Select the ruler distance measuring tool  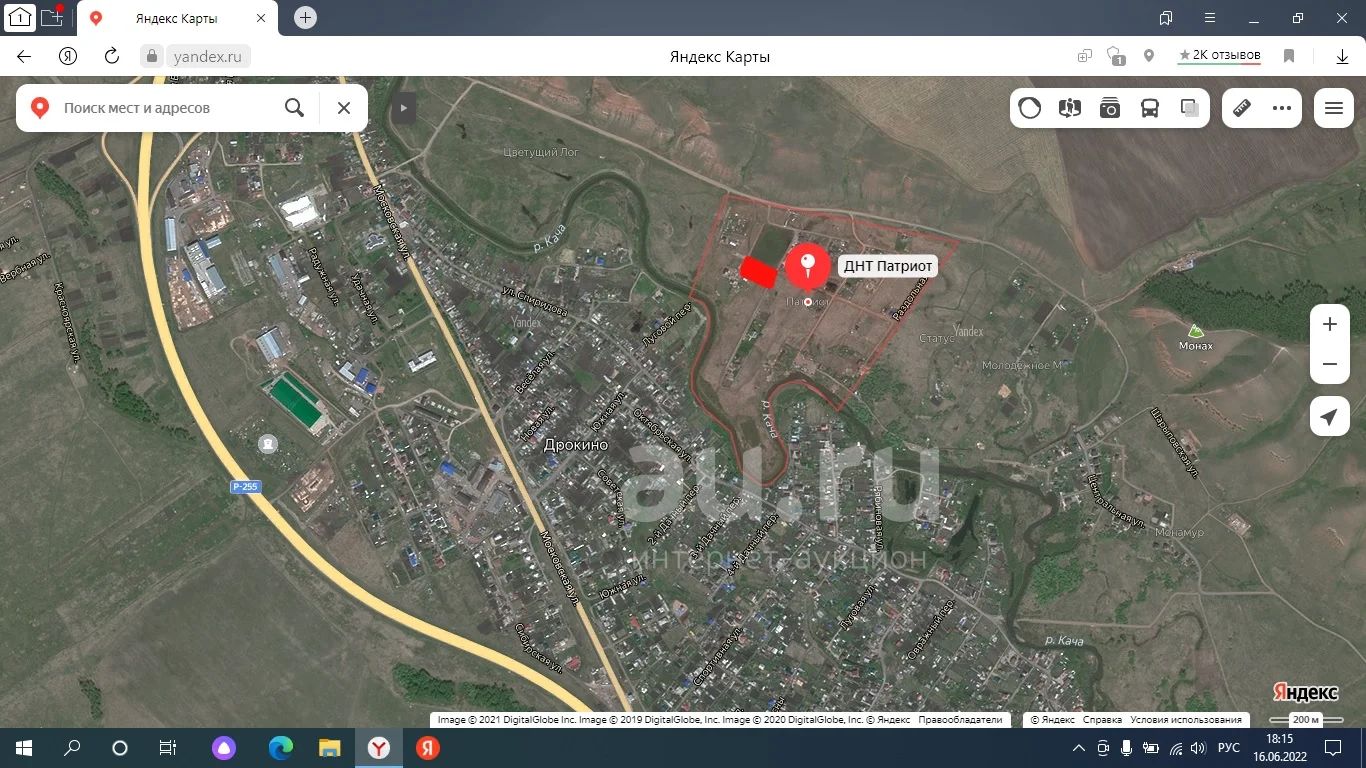pyautogui.click(x=1242, y=108)
